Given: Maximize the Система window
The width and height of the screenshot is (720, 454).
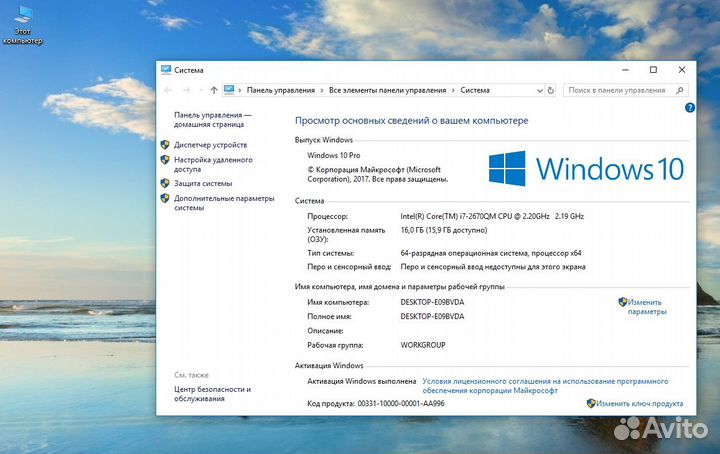Looking at the screenshot, I should pos(653,70).
